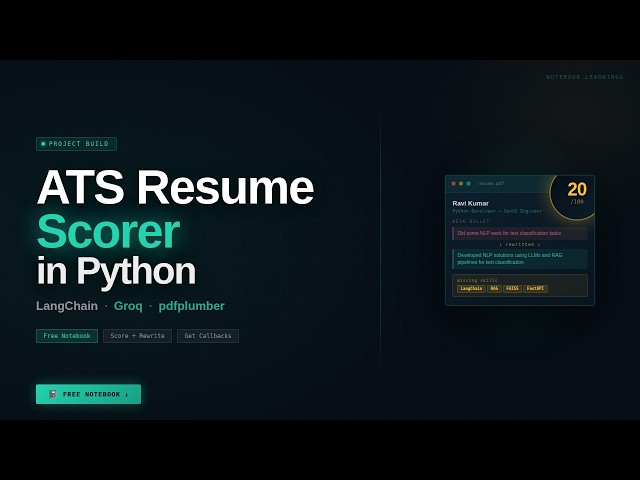Click the weak bullet 'Did some NLP work'
This screenshot has width=640, height=480.
click(520, 233)
